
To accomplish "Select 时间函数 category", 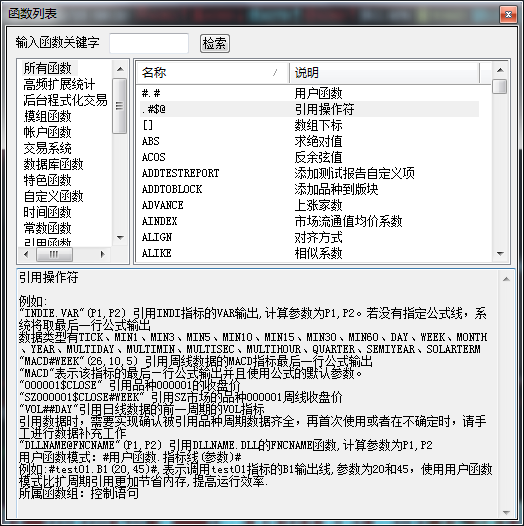I will pyautogui.click(x=47, y=212).
